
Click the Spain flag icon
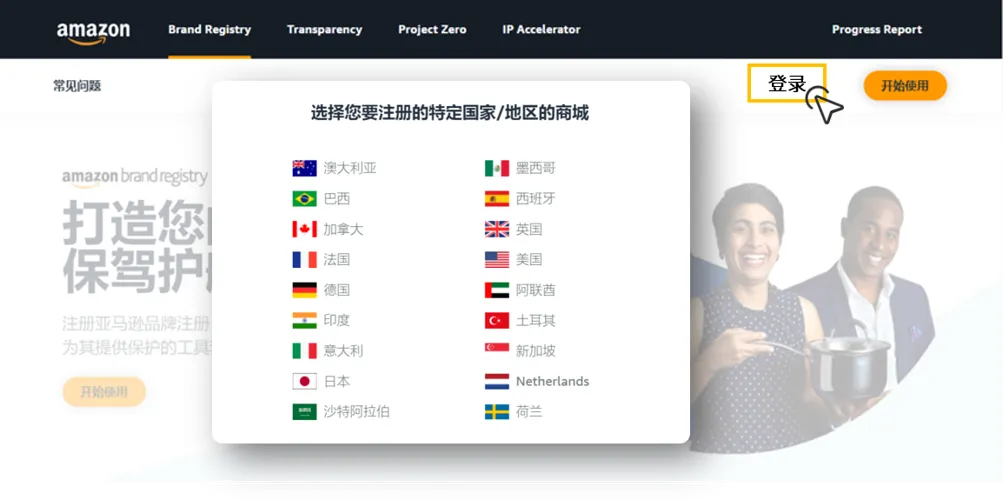click(x=497, y=199)
